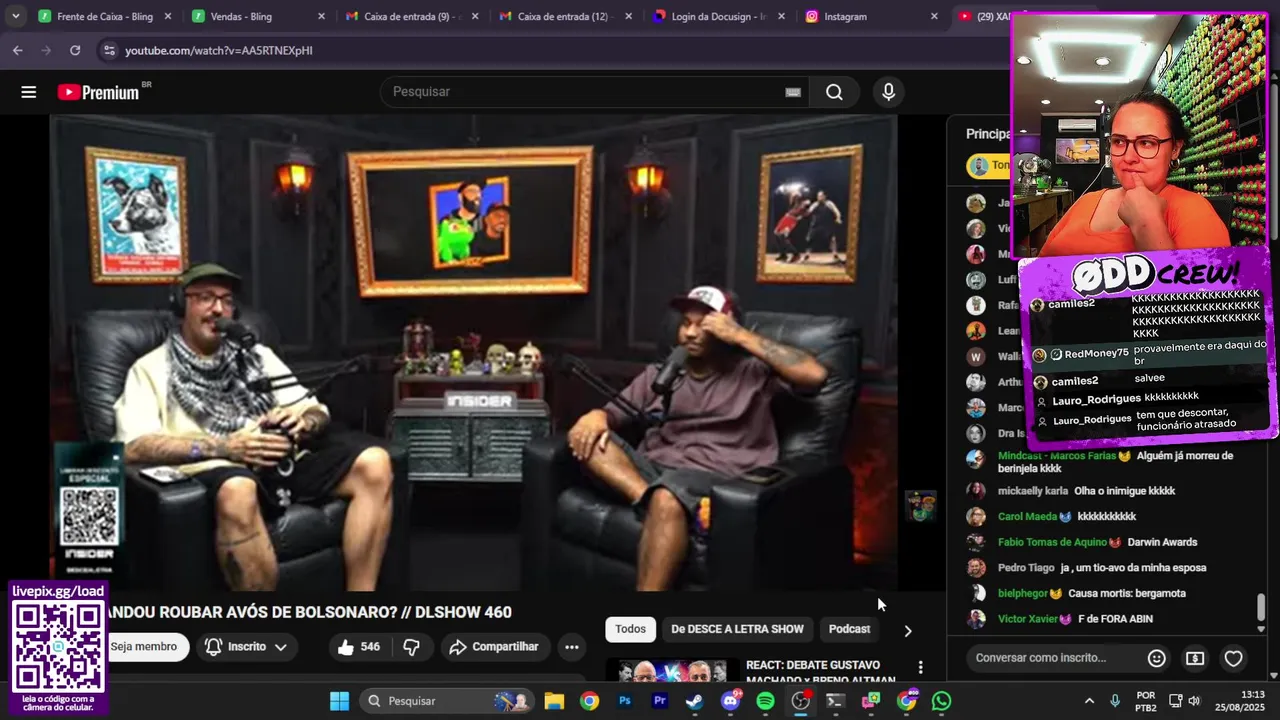Open Windows Start menu

[339, 701]
